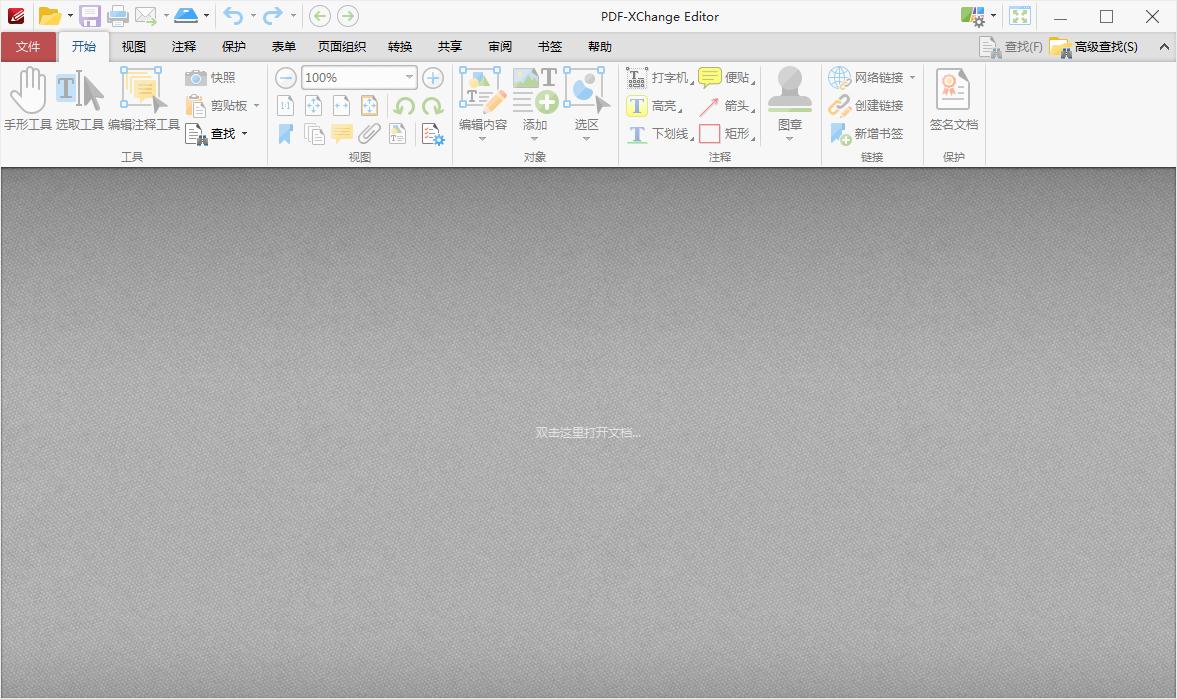Screen dimensions: 1177x699
Task: Open the zoom level 100% dropdown
Action: pos(409,78)
